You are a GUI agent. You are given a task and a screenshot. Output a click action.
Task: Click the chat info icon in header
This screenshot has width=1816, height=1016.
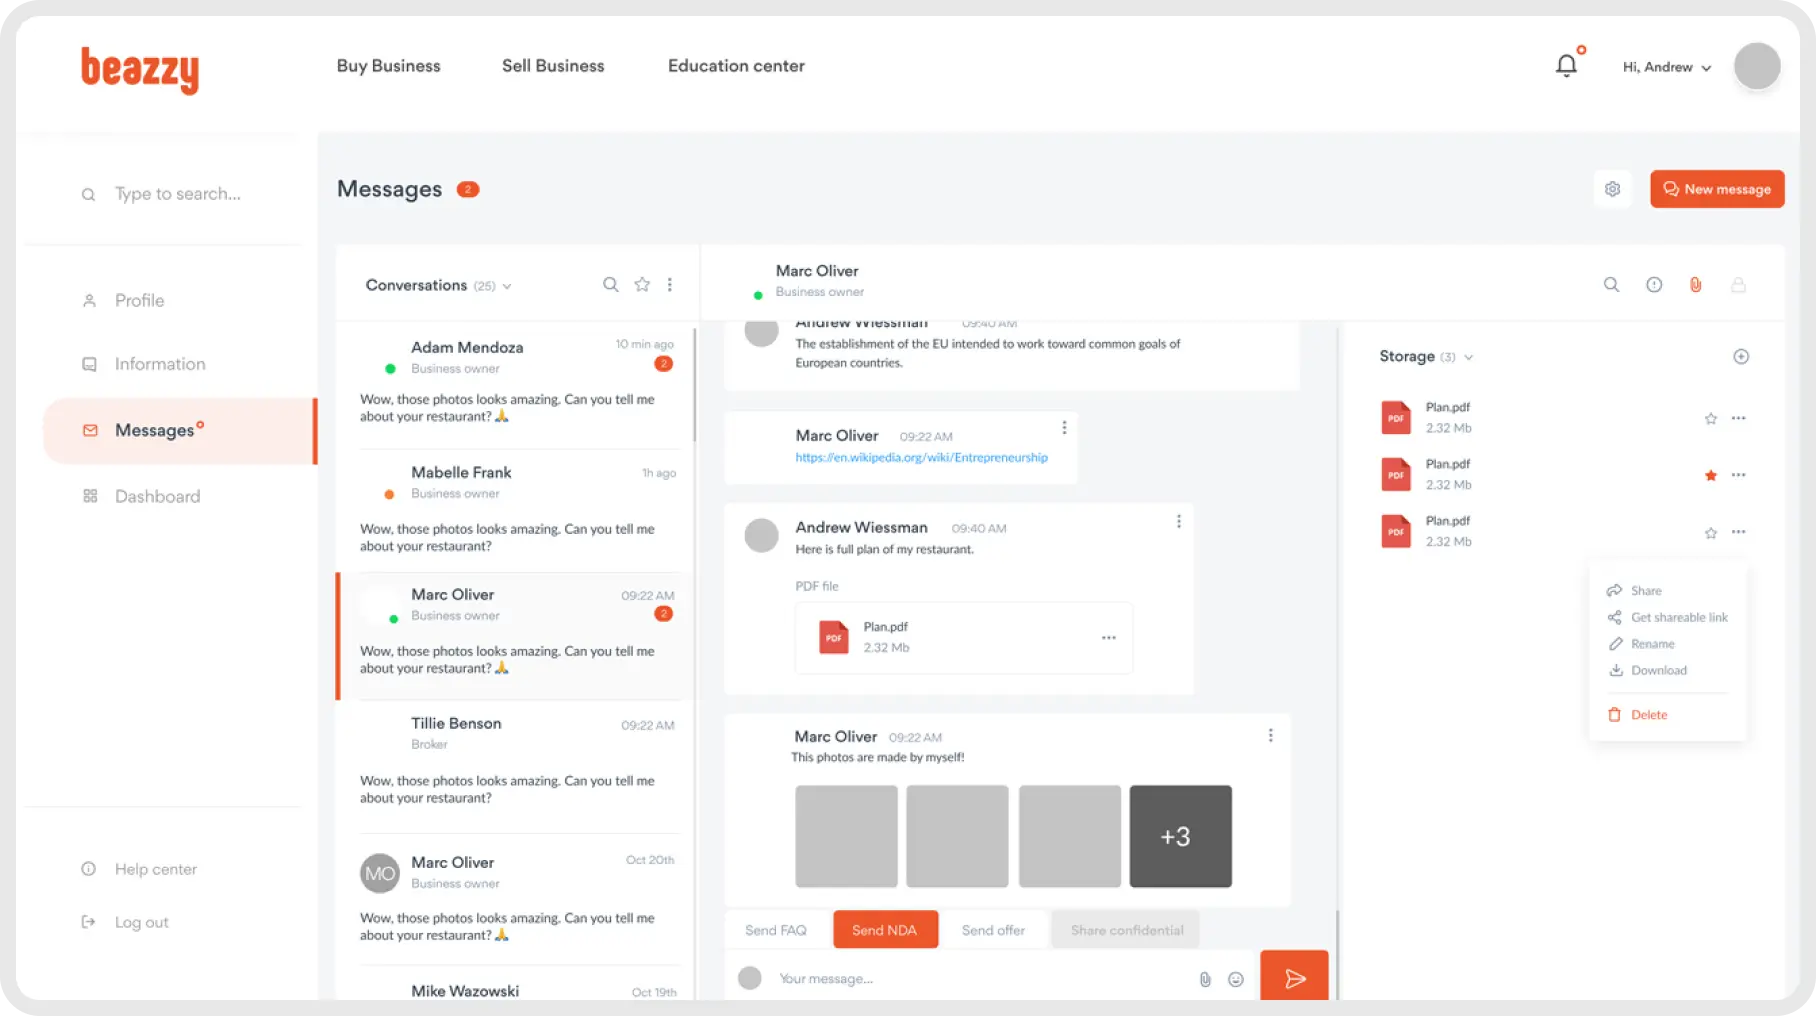coord(1654,285)
